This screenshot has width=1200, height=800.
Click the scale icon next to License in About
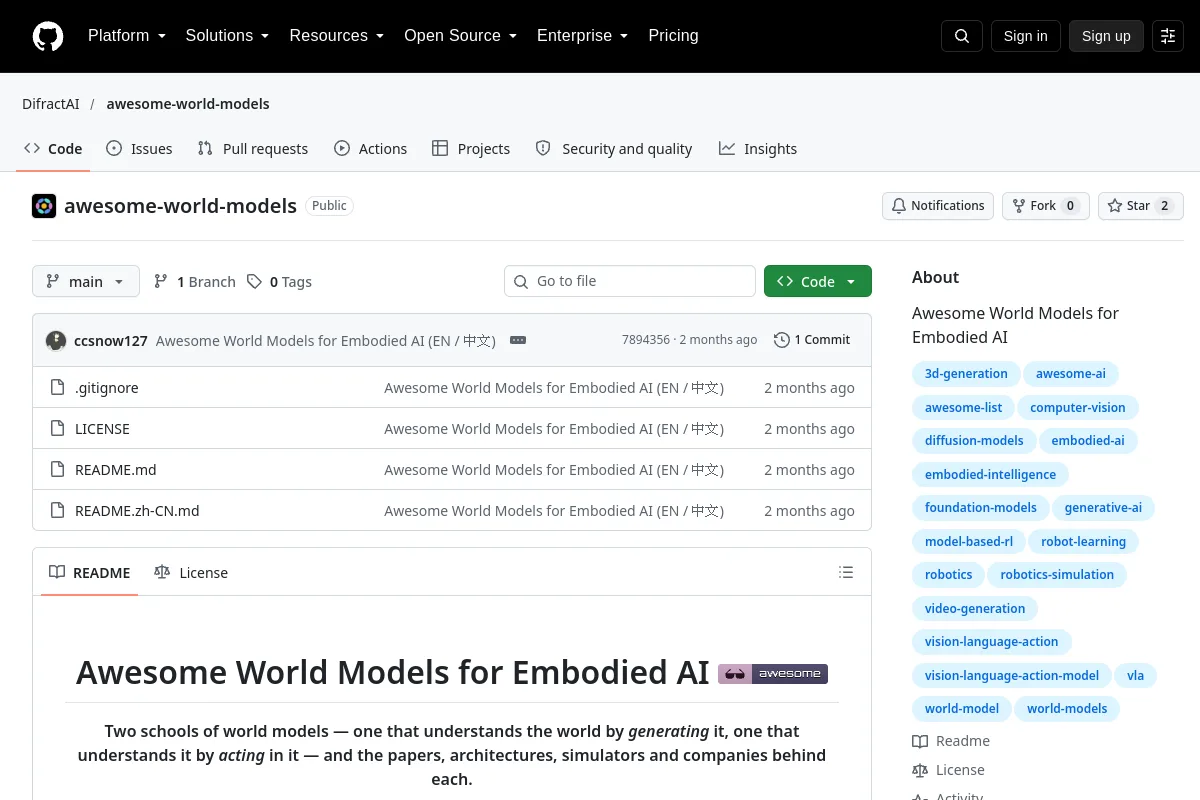click(920, 770)
